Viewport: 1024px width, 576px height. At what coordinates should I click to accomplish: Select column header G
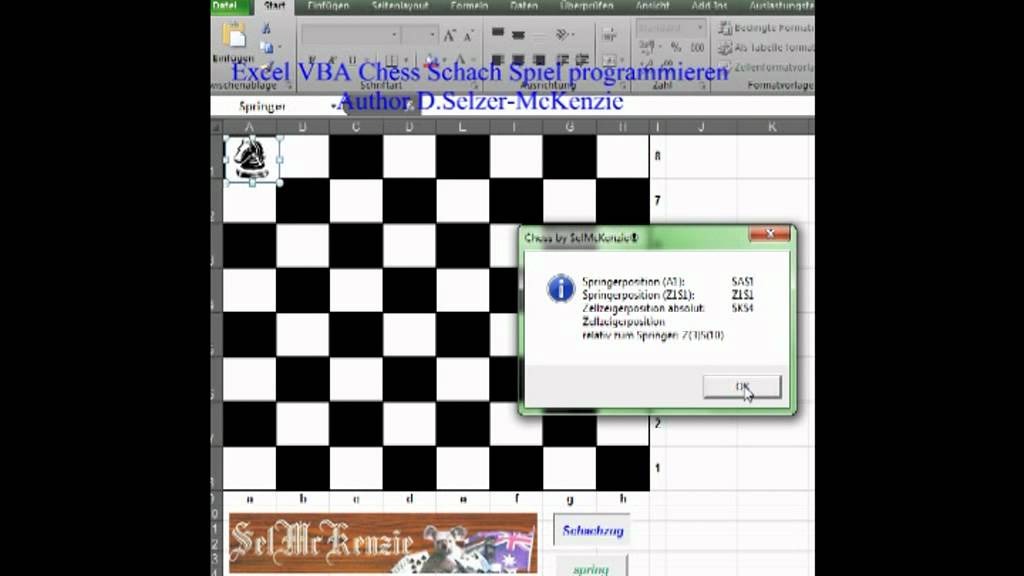tap(569, 127)
